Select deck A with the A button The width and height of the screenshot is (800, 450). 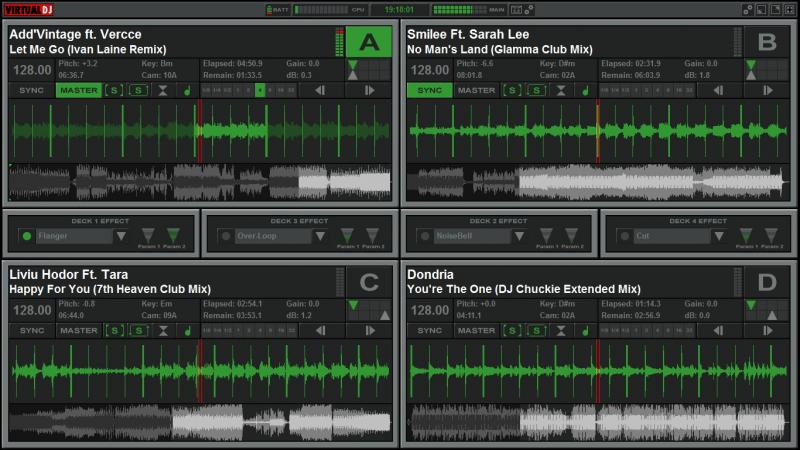369,42
